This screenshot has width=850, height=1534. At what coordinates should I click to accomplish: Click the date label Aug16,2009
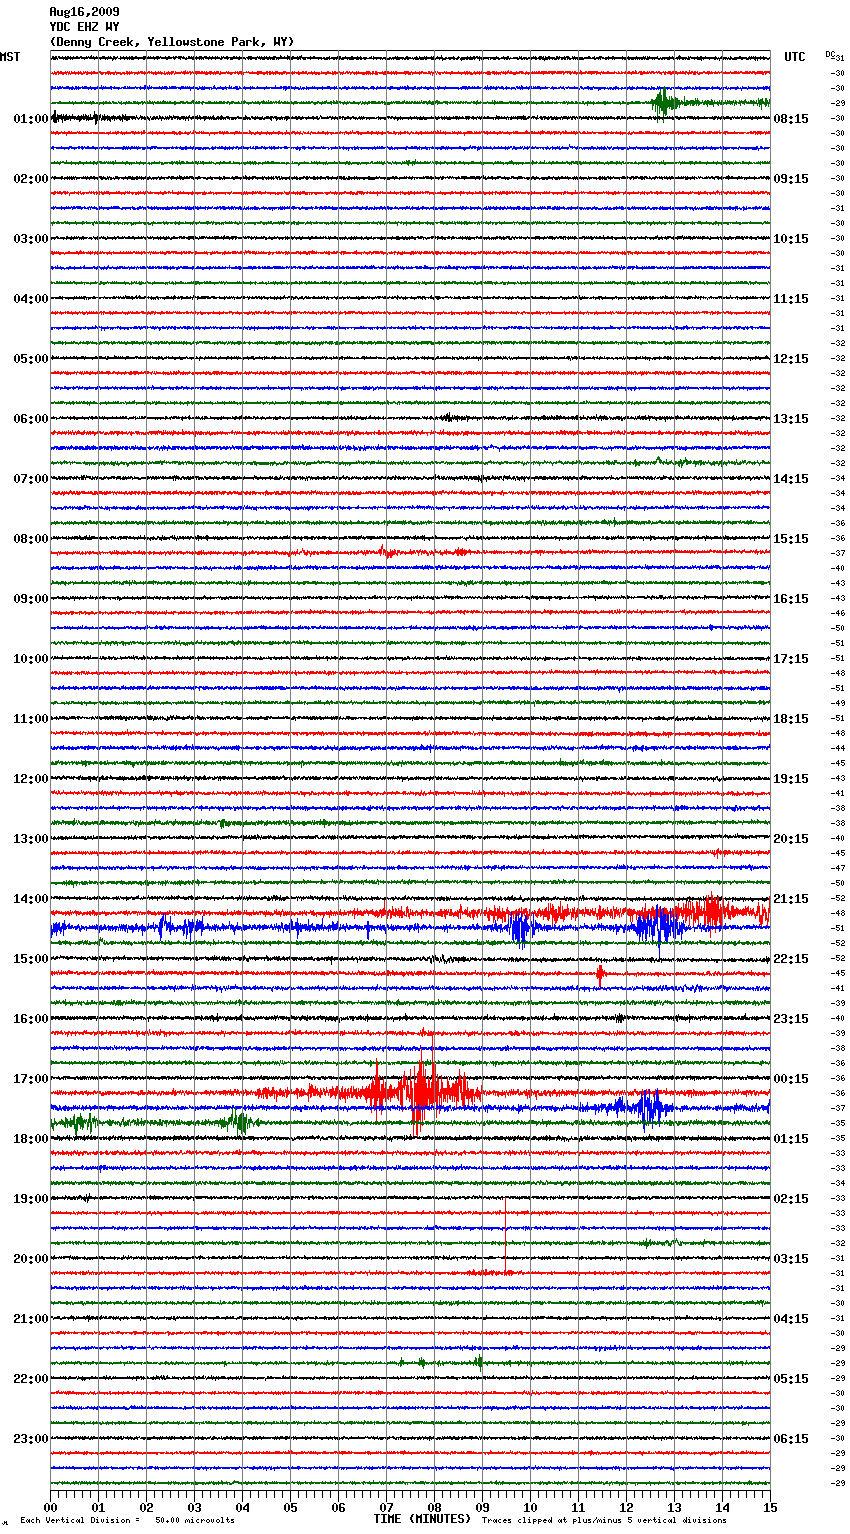click(x=84, y=12)
